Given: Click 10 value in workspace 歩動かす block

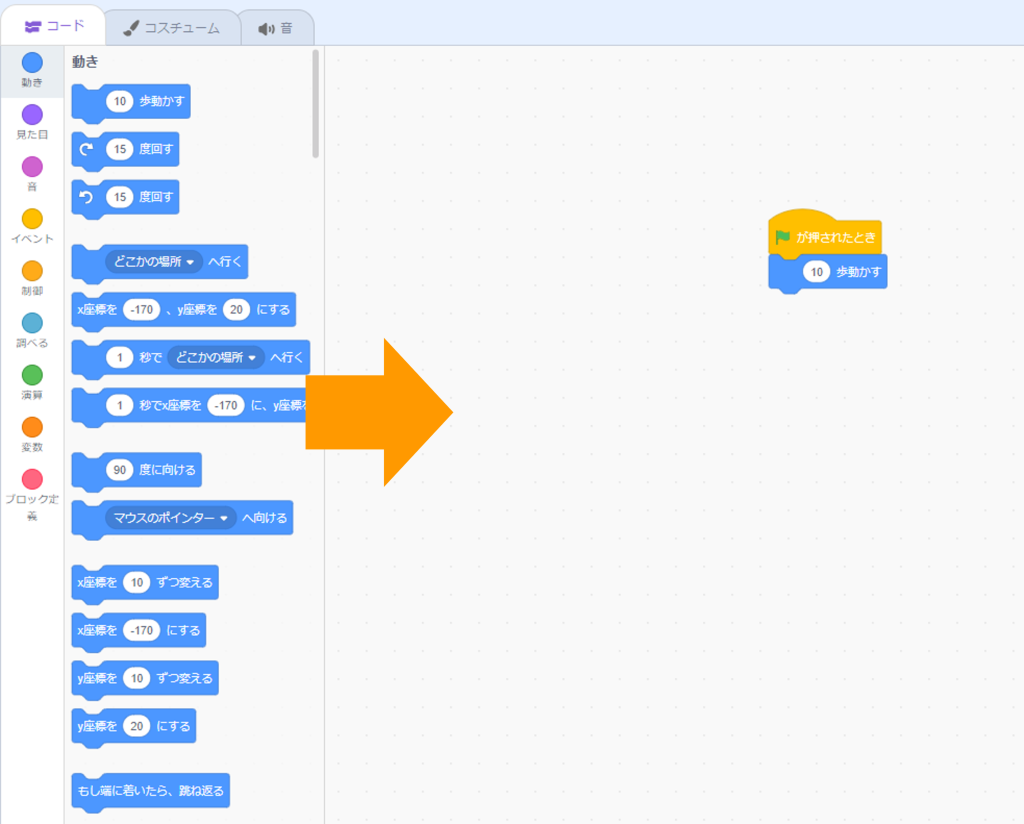Looking at the screenshot, I should tap(817, 272).
